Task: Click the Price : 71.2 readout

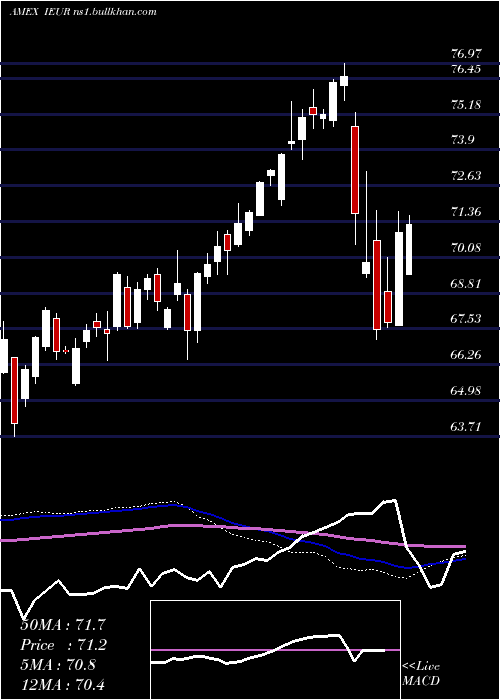Action: click(x=64, y=645)
